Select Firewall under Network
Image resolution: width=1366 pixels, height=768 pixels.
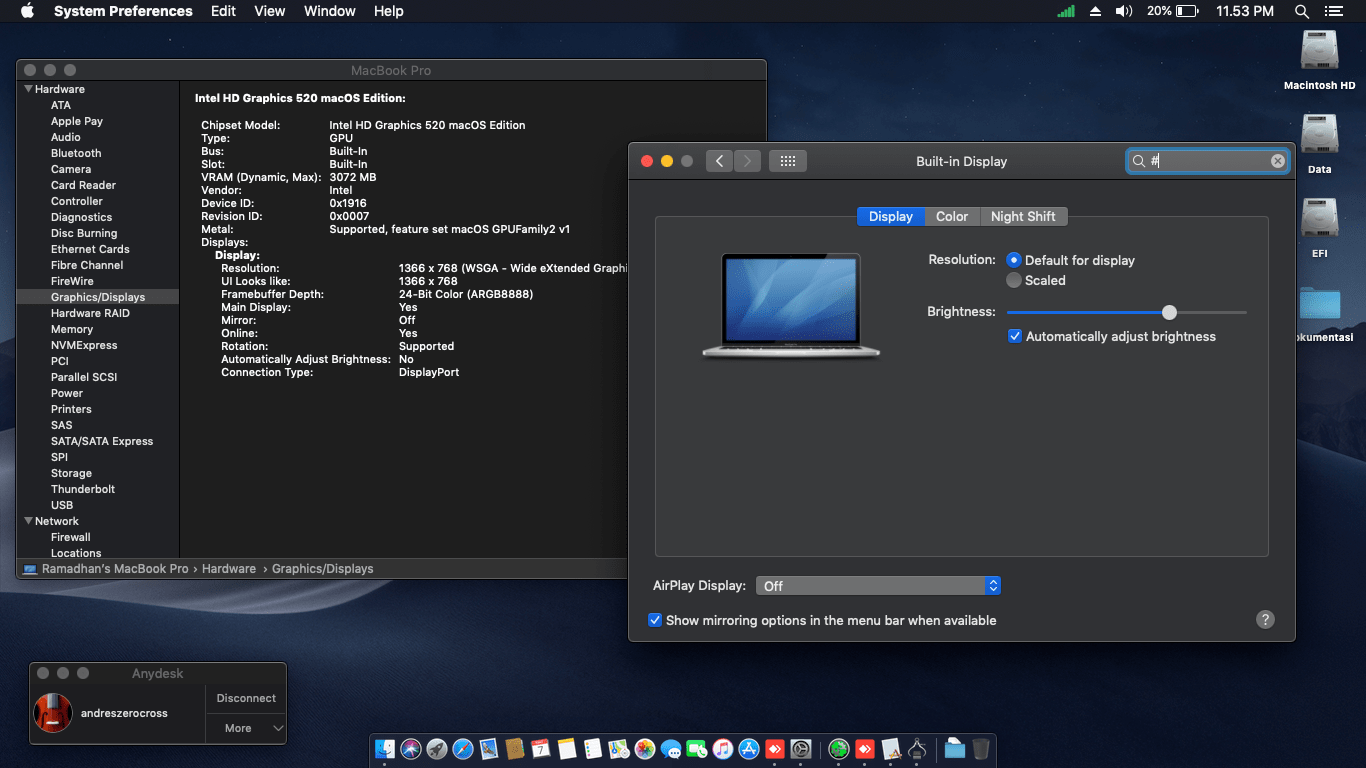71,537
